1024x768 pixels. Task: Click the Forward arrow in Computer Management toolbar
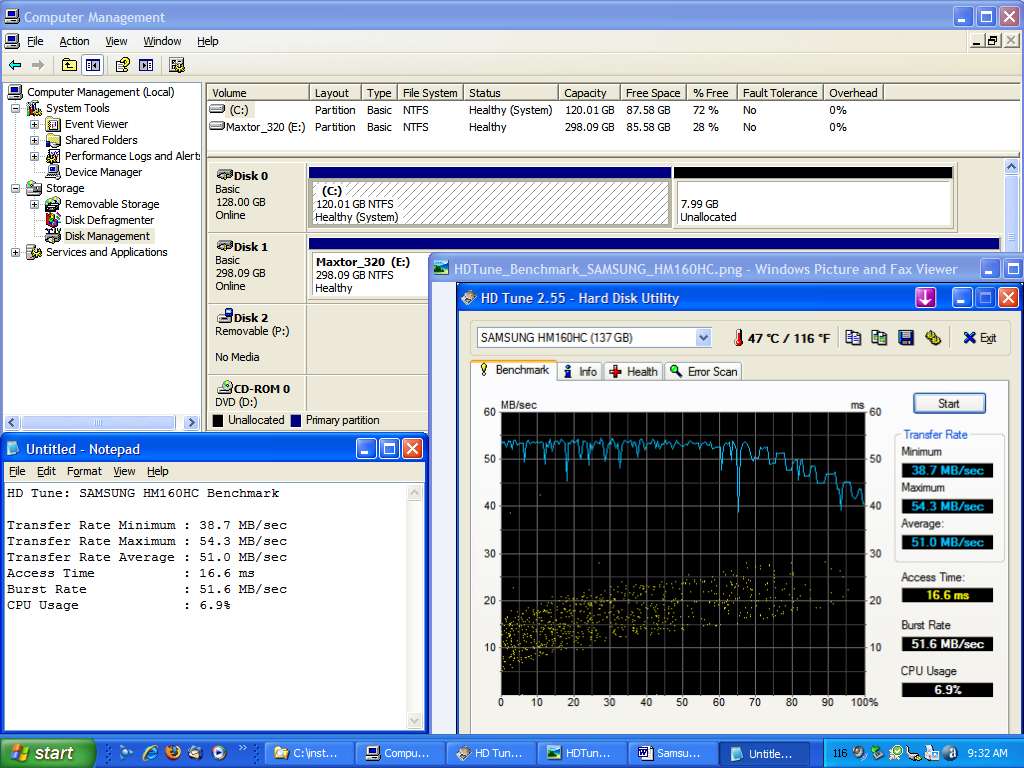(38, 65)
